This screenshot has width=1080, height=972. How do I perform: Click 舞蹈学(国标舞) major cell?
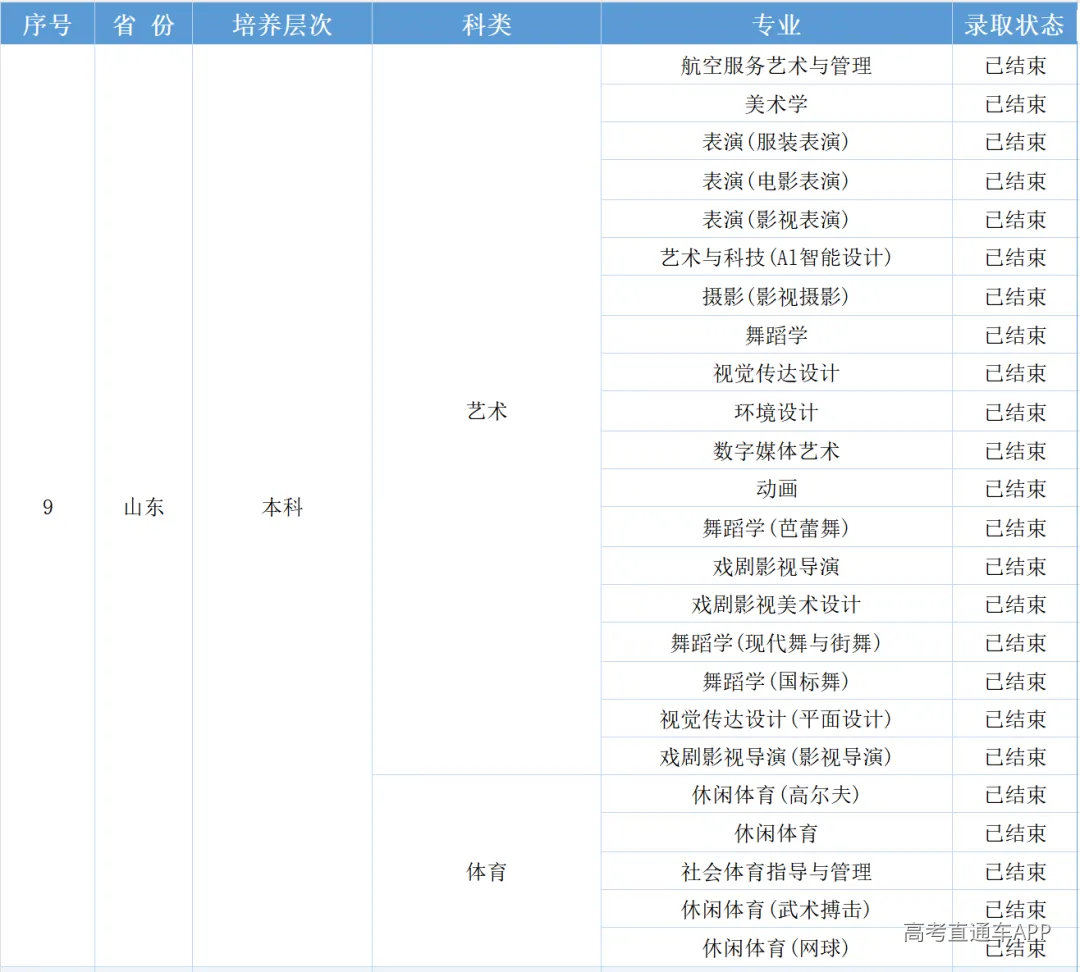point(776,682)
